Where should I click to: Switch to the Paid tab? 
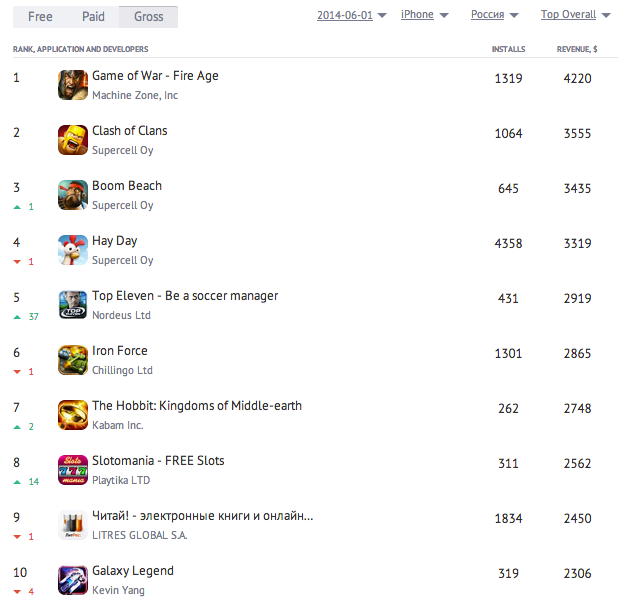click(x=93, y=16)
